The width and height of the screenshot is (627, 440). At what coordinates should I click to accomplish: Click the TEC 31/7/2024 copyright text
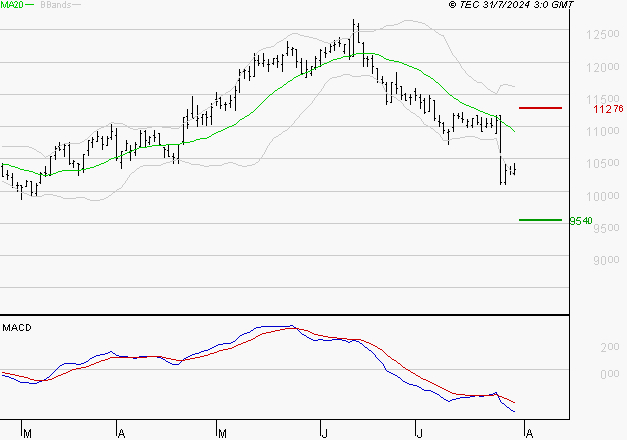pyautogui.click(x=511, y=5)
